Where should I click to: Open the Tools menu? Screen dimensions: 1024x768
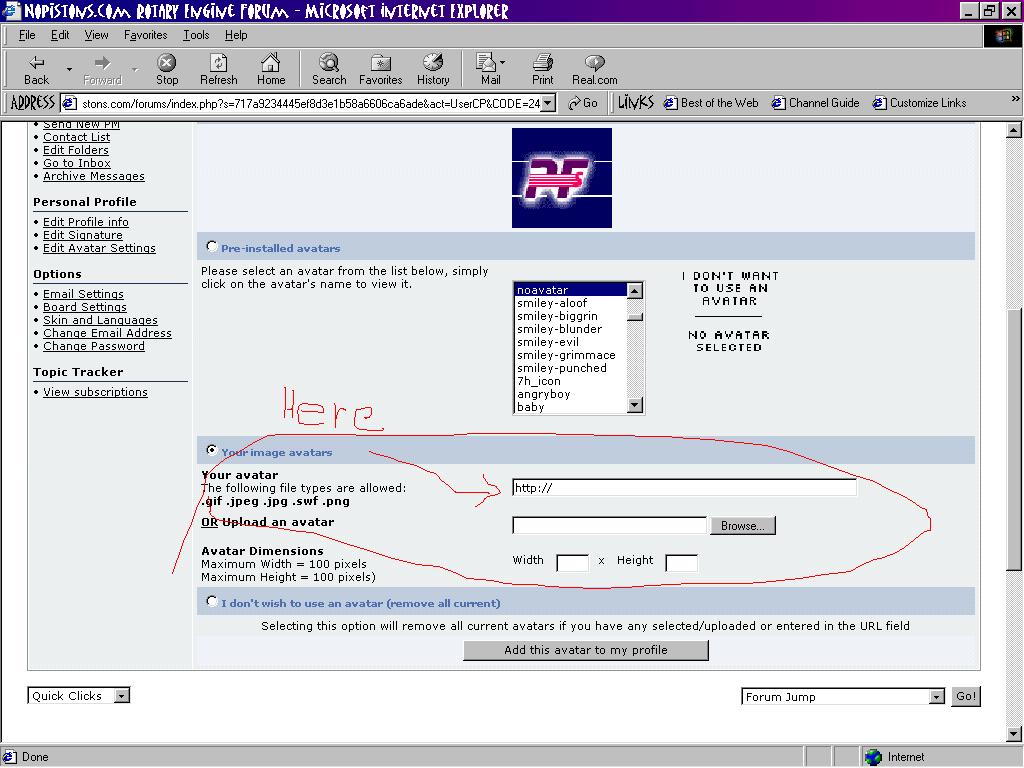pyautogui.click(x=196, y=35)
